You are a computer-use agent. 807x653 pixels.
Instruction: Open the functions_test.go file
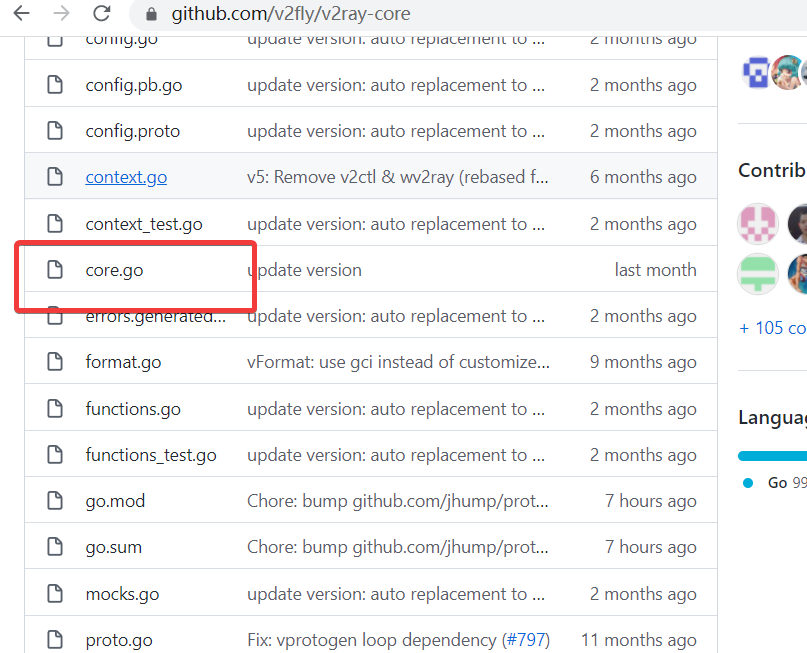(151, 455)
